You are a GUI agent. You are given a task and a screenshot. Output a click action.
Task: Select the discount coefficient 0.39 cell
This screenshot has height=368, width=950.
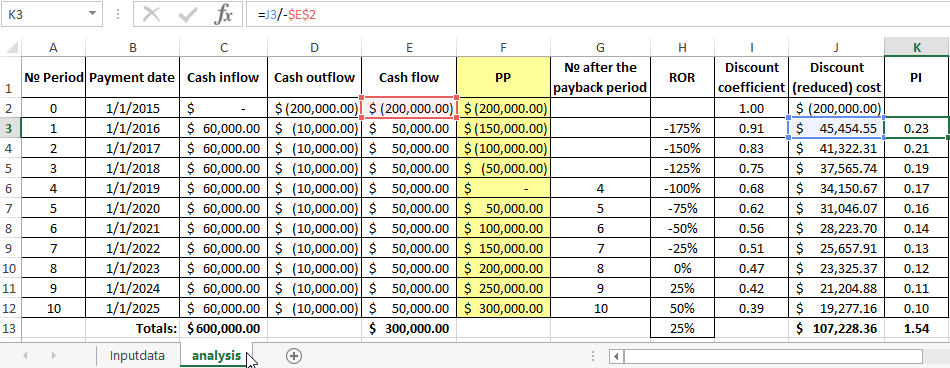click(752, 309)
